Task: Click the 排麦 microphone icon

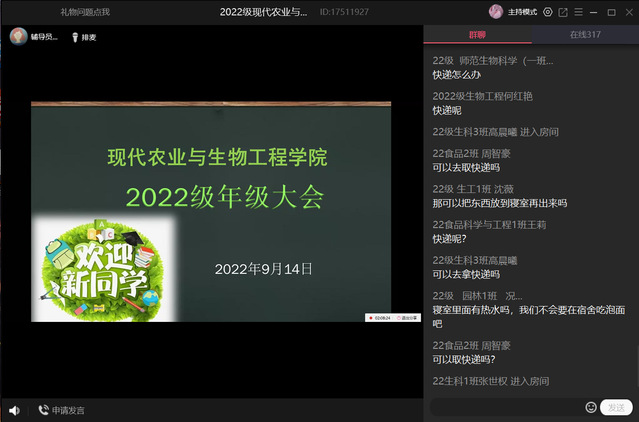Action: [75, 37]
